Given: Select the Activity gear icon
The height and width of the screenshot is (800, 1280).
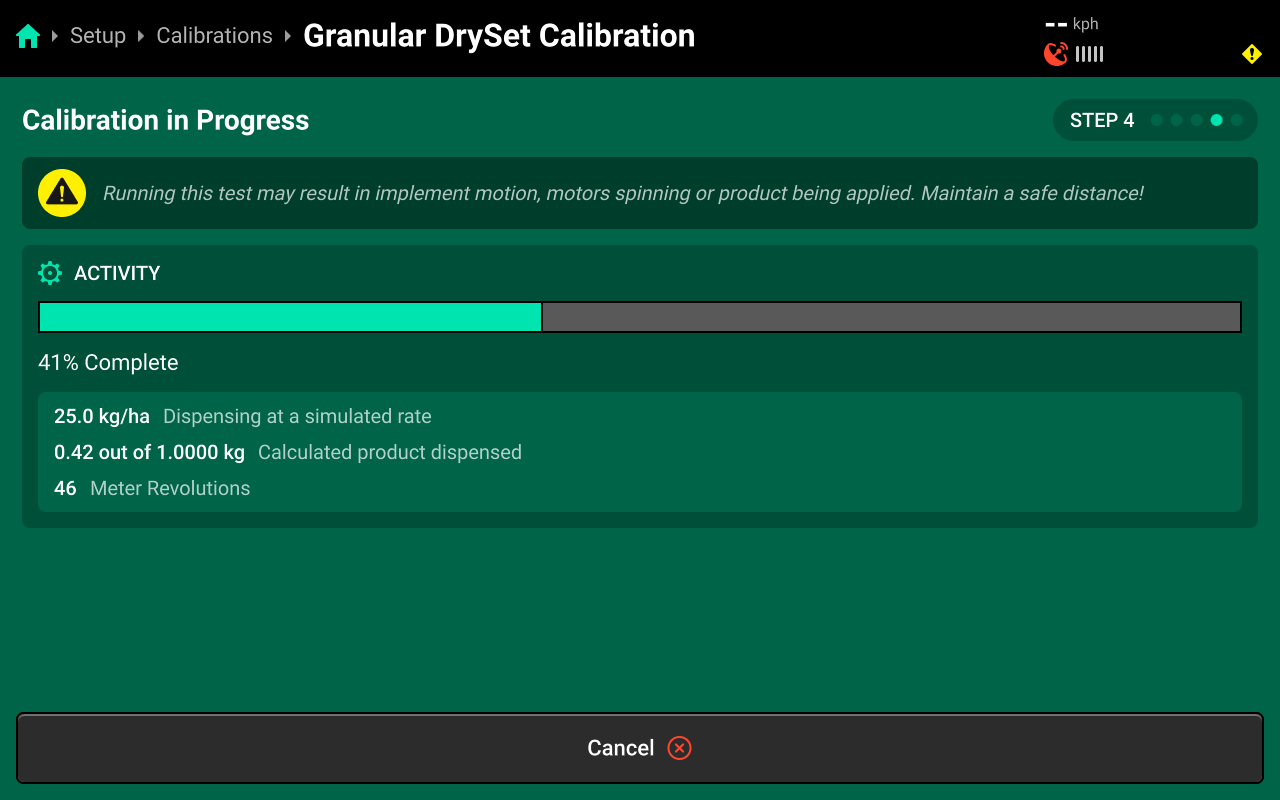Looking at the screenshot, I should click(x=50, y=273).
